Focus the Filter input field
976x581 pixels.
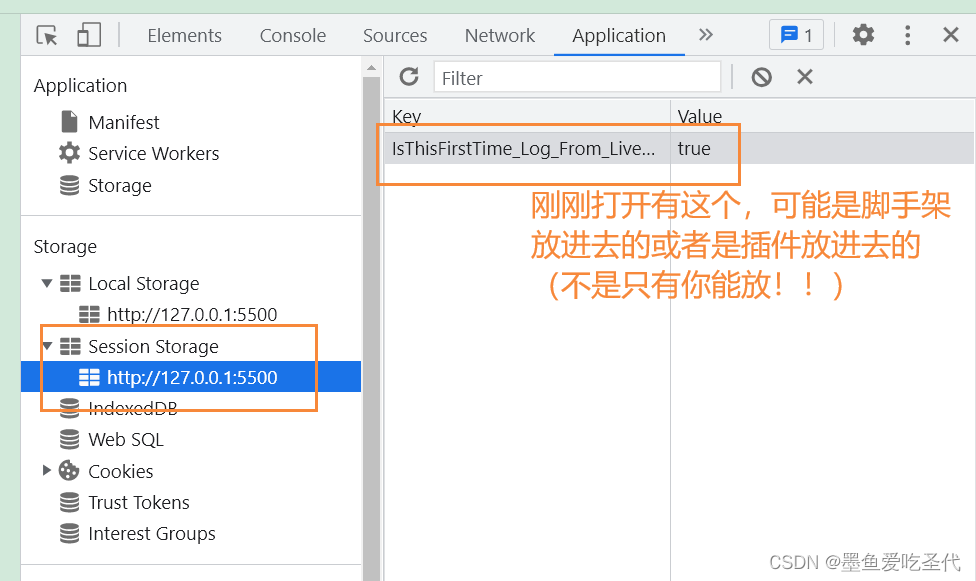(577, 77)
